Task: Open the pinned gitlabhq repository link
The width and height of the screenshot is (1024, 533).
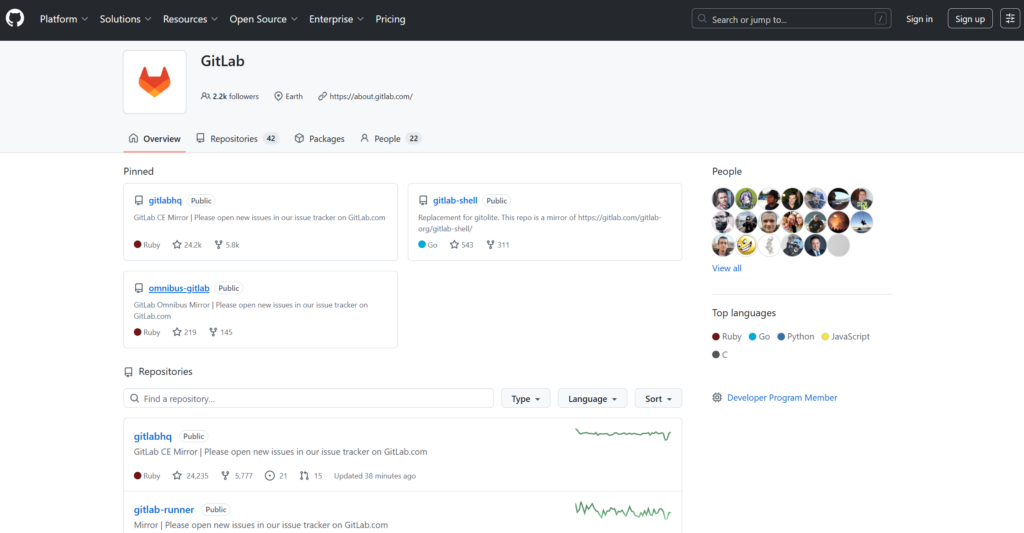Action: [x=165, y=201]
